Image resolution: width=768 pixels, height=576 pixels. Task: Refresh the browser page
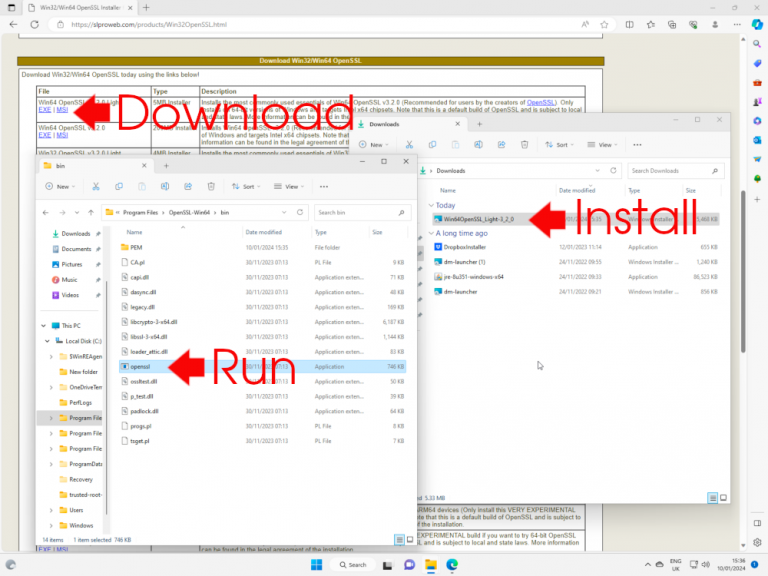[34, 24]
